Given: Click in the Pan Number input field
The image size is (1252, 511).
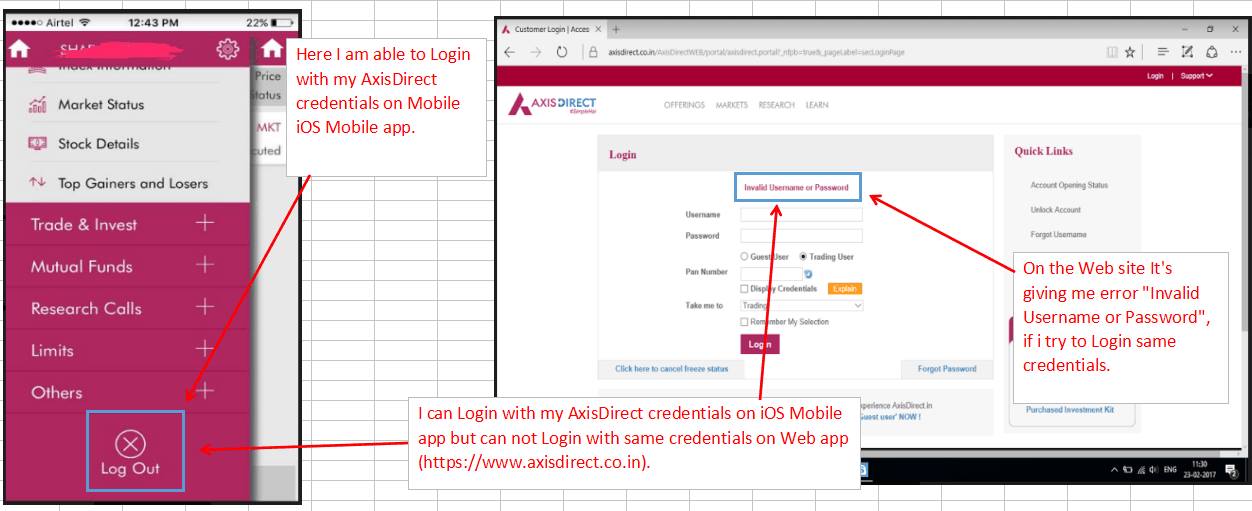Looking at the screenshot, I should 771,273.
